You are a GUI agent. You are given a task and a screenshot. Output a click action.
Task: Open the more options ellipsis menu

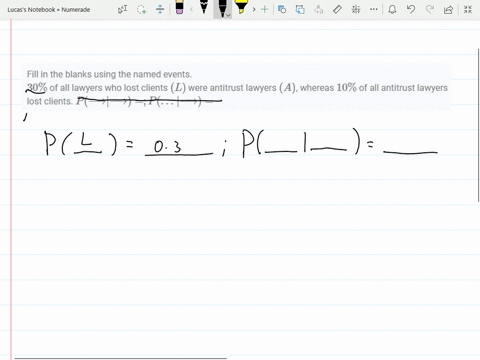tap(374, 9)
